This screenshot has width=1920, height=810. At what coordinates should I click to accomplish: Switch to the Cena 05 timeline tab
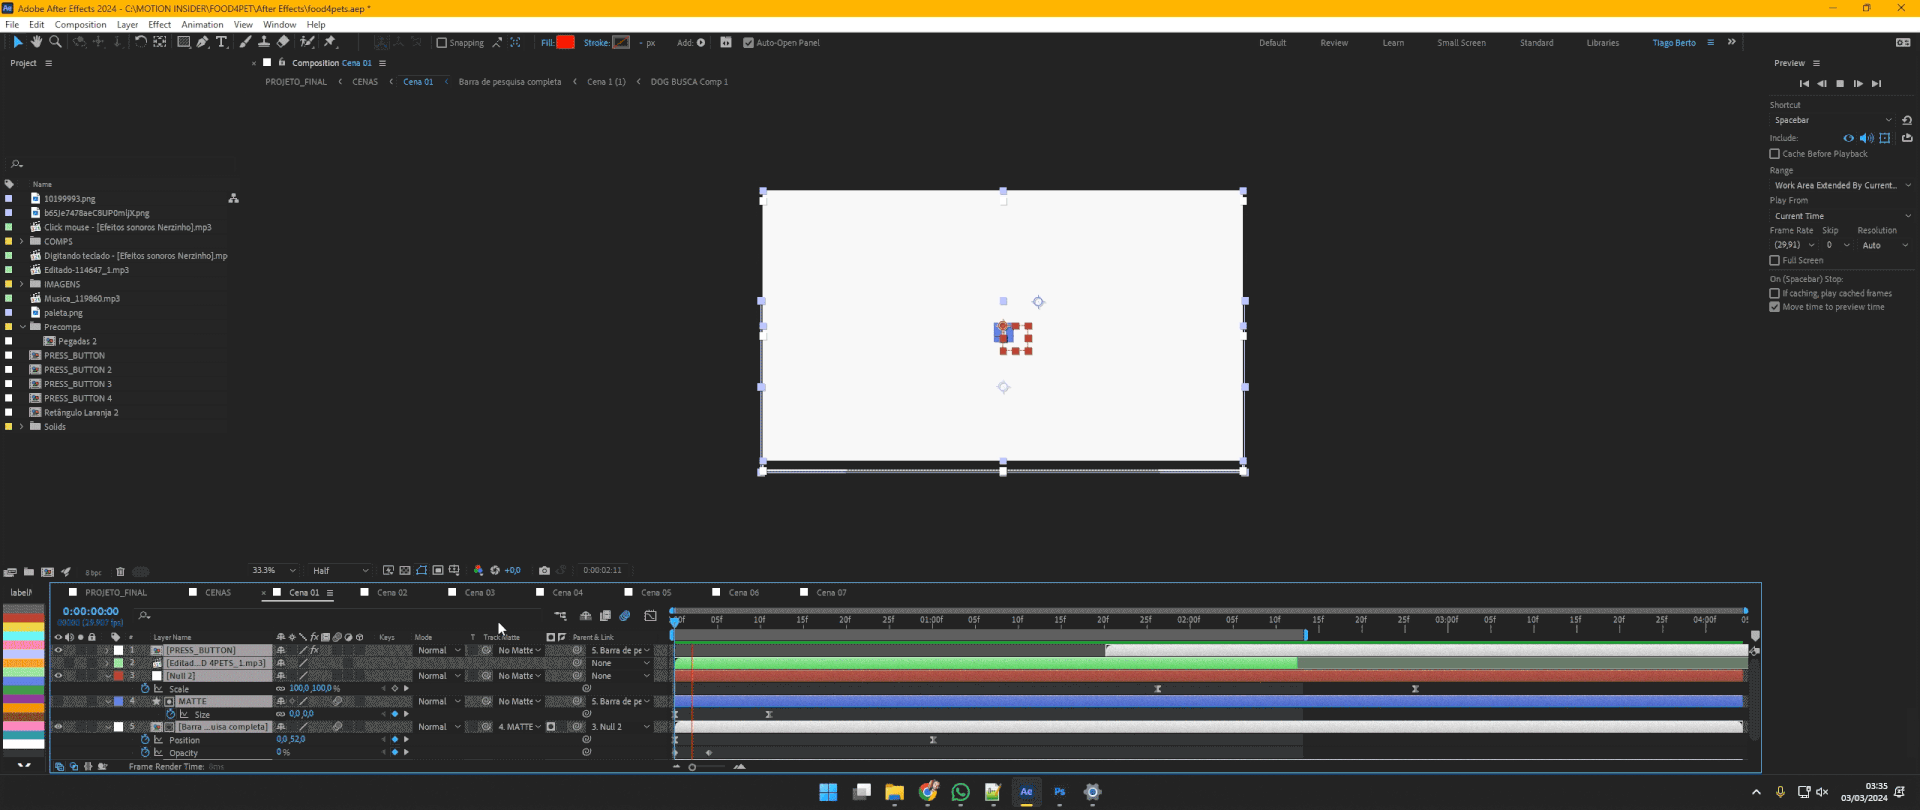point(656,593)
